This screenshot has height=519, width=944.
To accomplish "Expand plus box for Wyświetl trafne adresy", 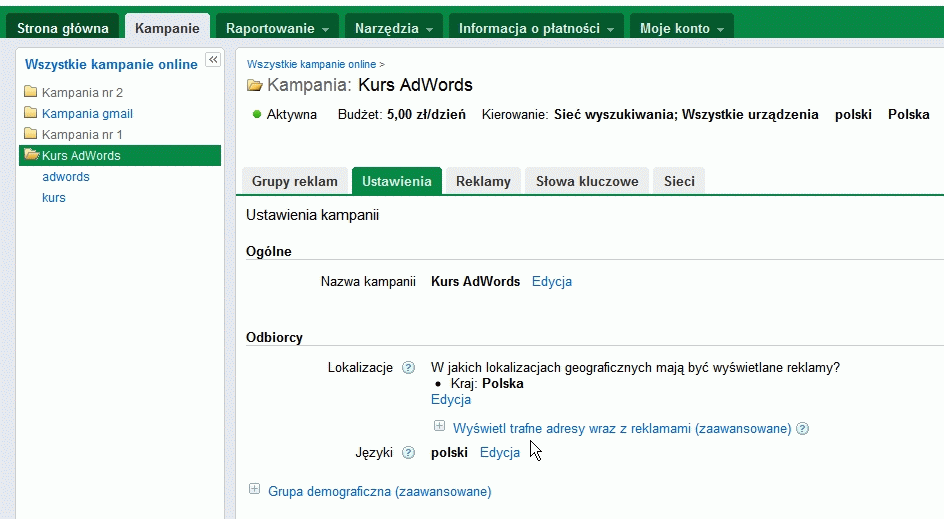I will pyautogui.click(x=439, y=426).
